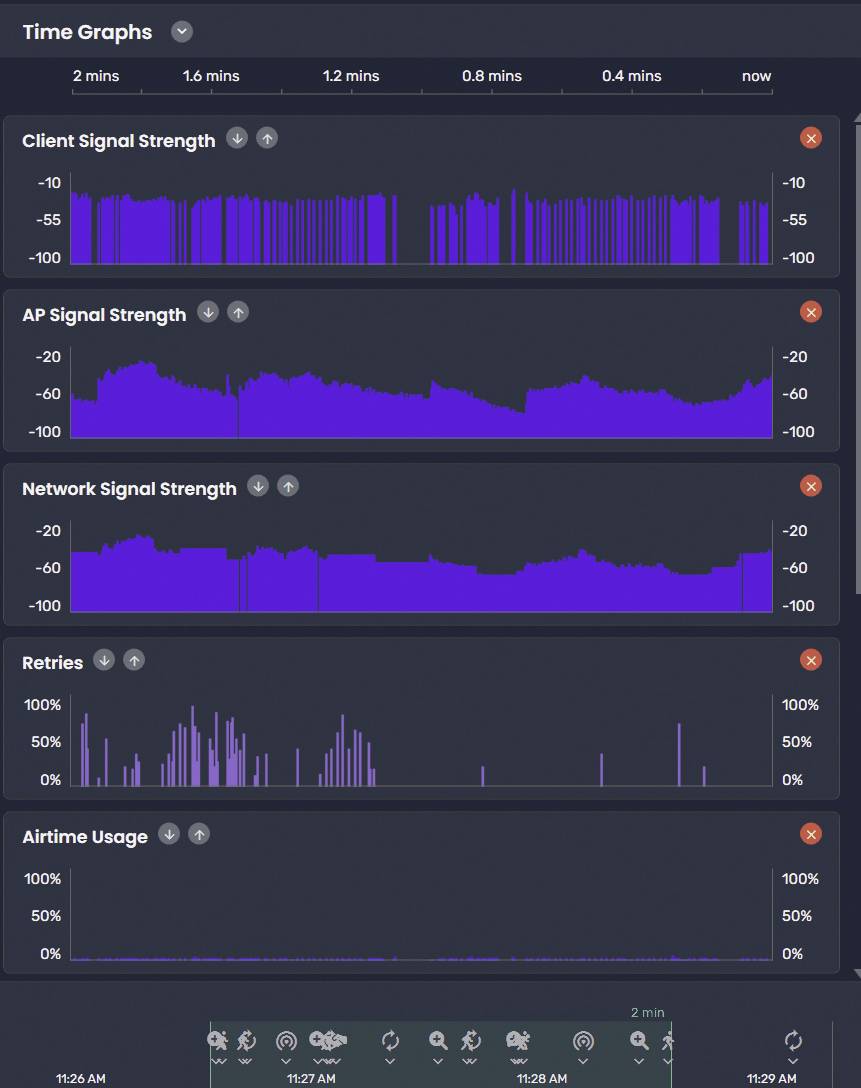861x1088 pixels.
Task: Move the Network Signal Strength graph down
Action: 258,486
